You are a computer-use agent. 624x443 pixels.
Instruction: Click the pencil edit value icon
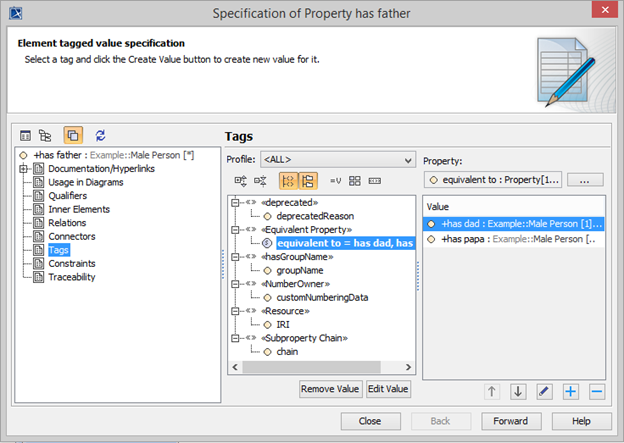coord(544,392)
